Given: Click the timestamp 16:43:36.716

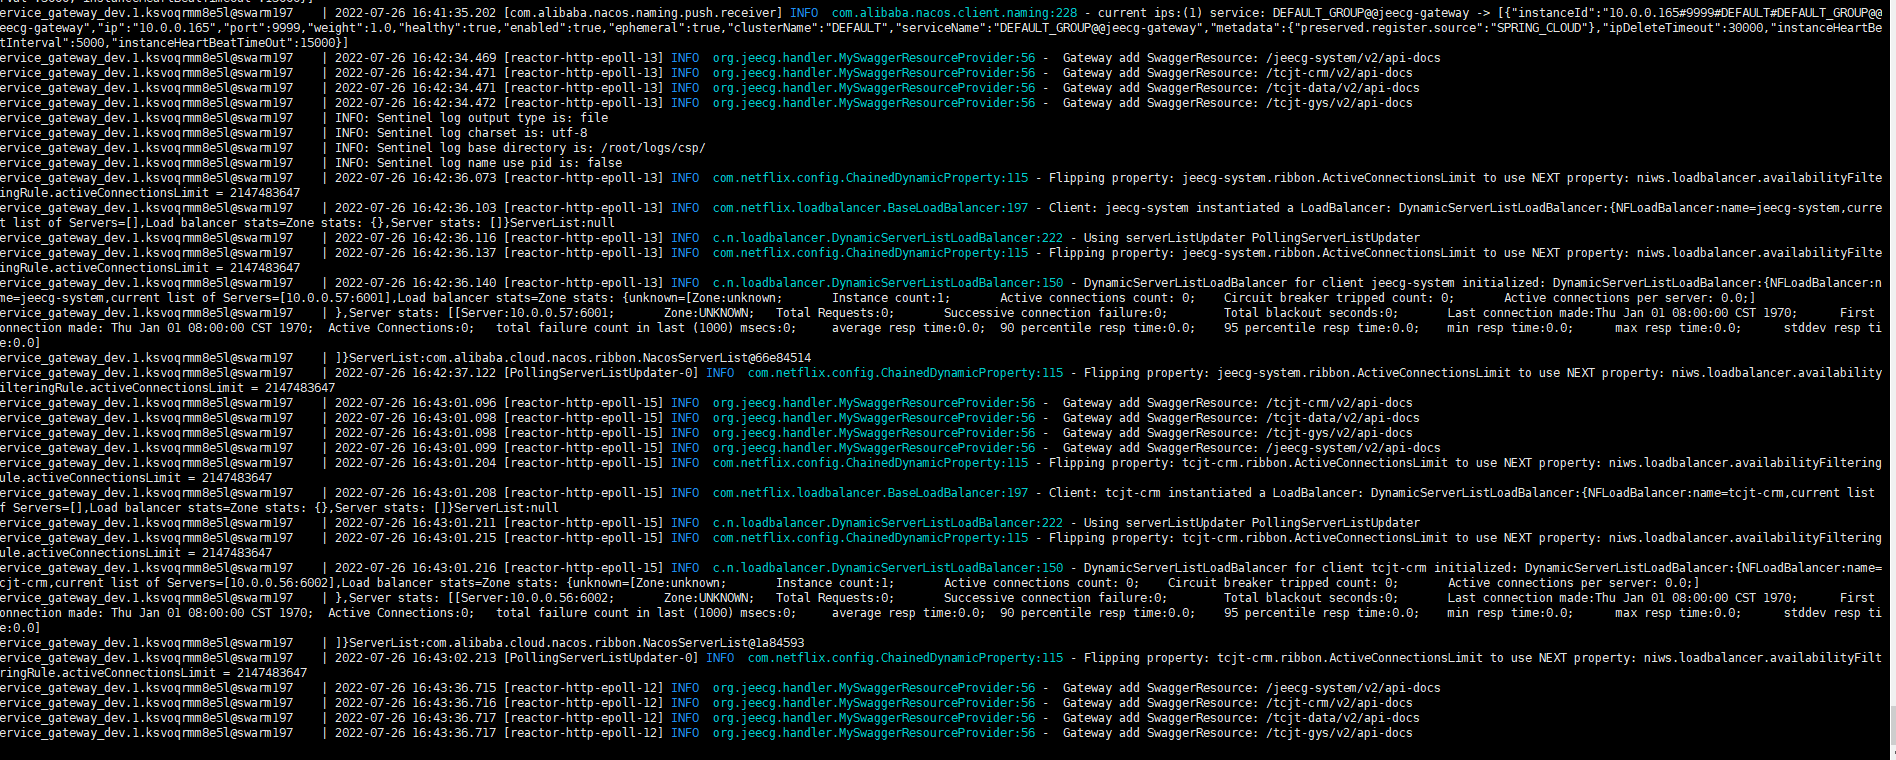Looking at the screenshot, I should tap(454, 703).
